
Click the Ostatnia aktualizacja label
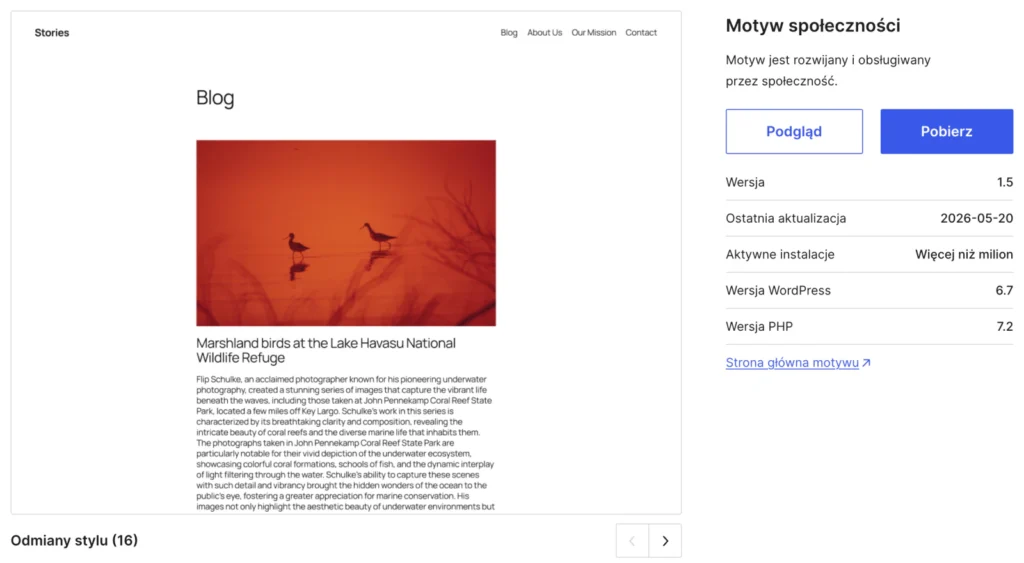point(786,218)
